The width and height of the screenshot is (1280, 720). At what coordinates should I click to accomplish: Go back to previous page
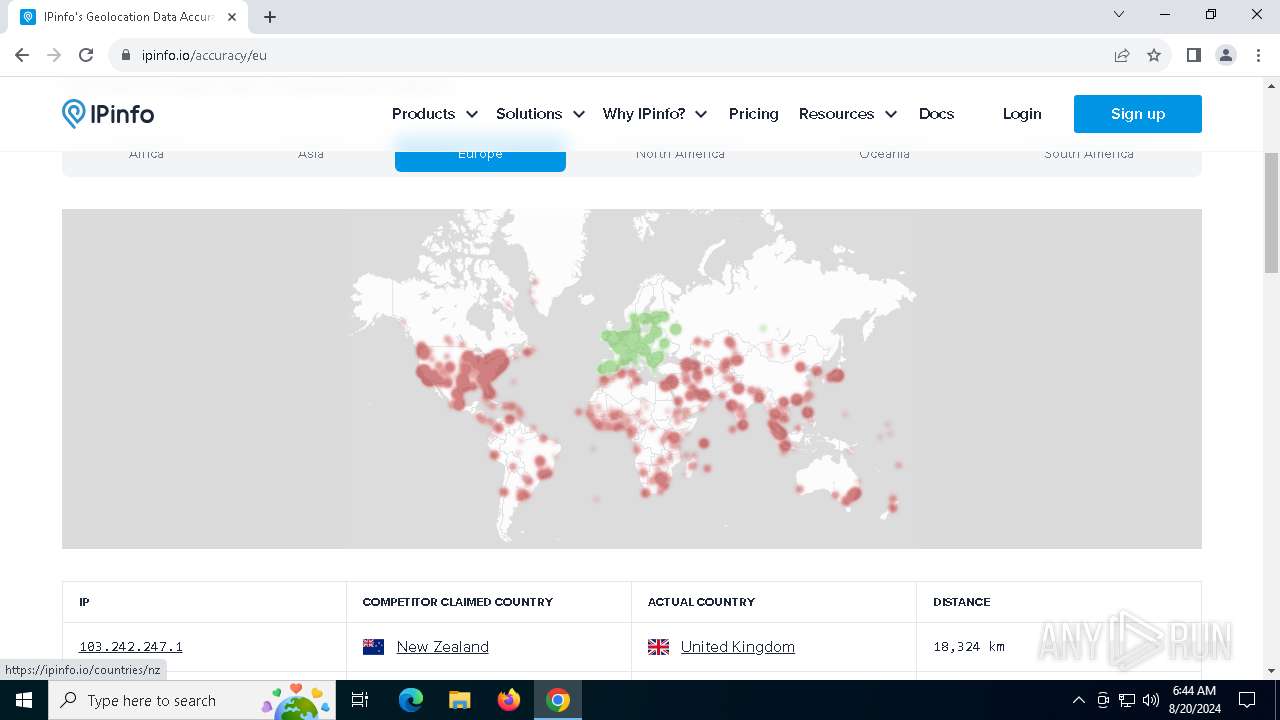click(x=22, y=55)
